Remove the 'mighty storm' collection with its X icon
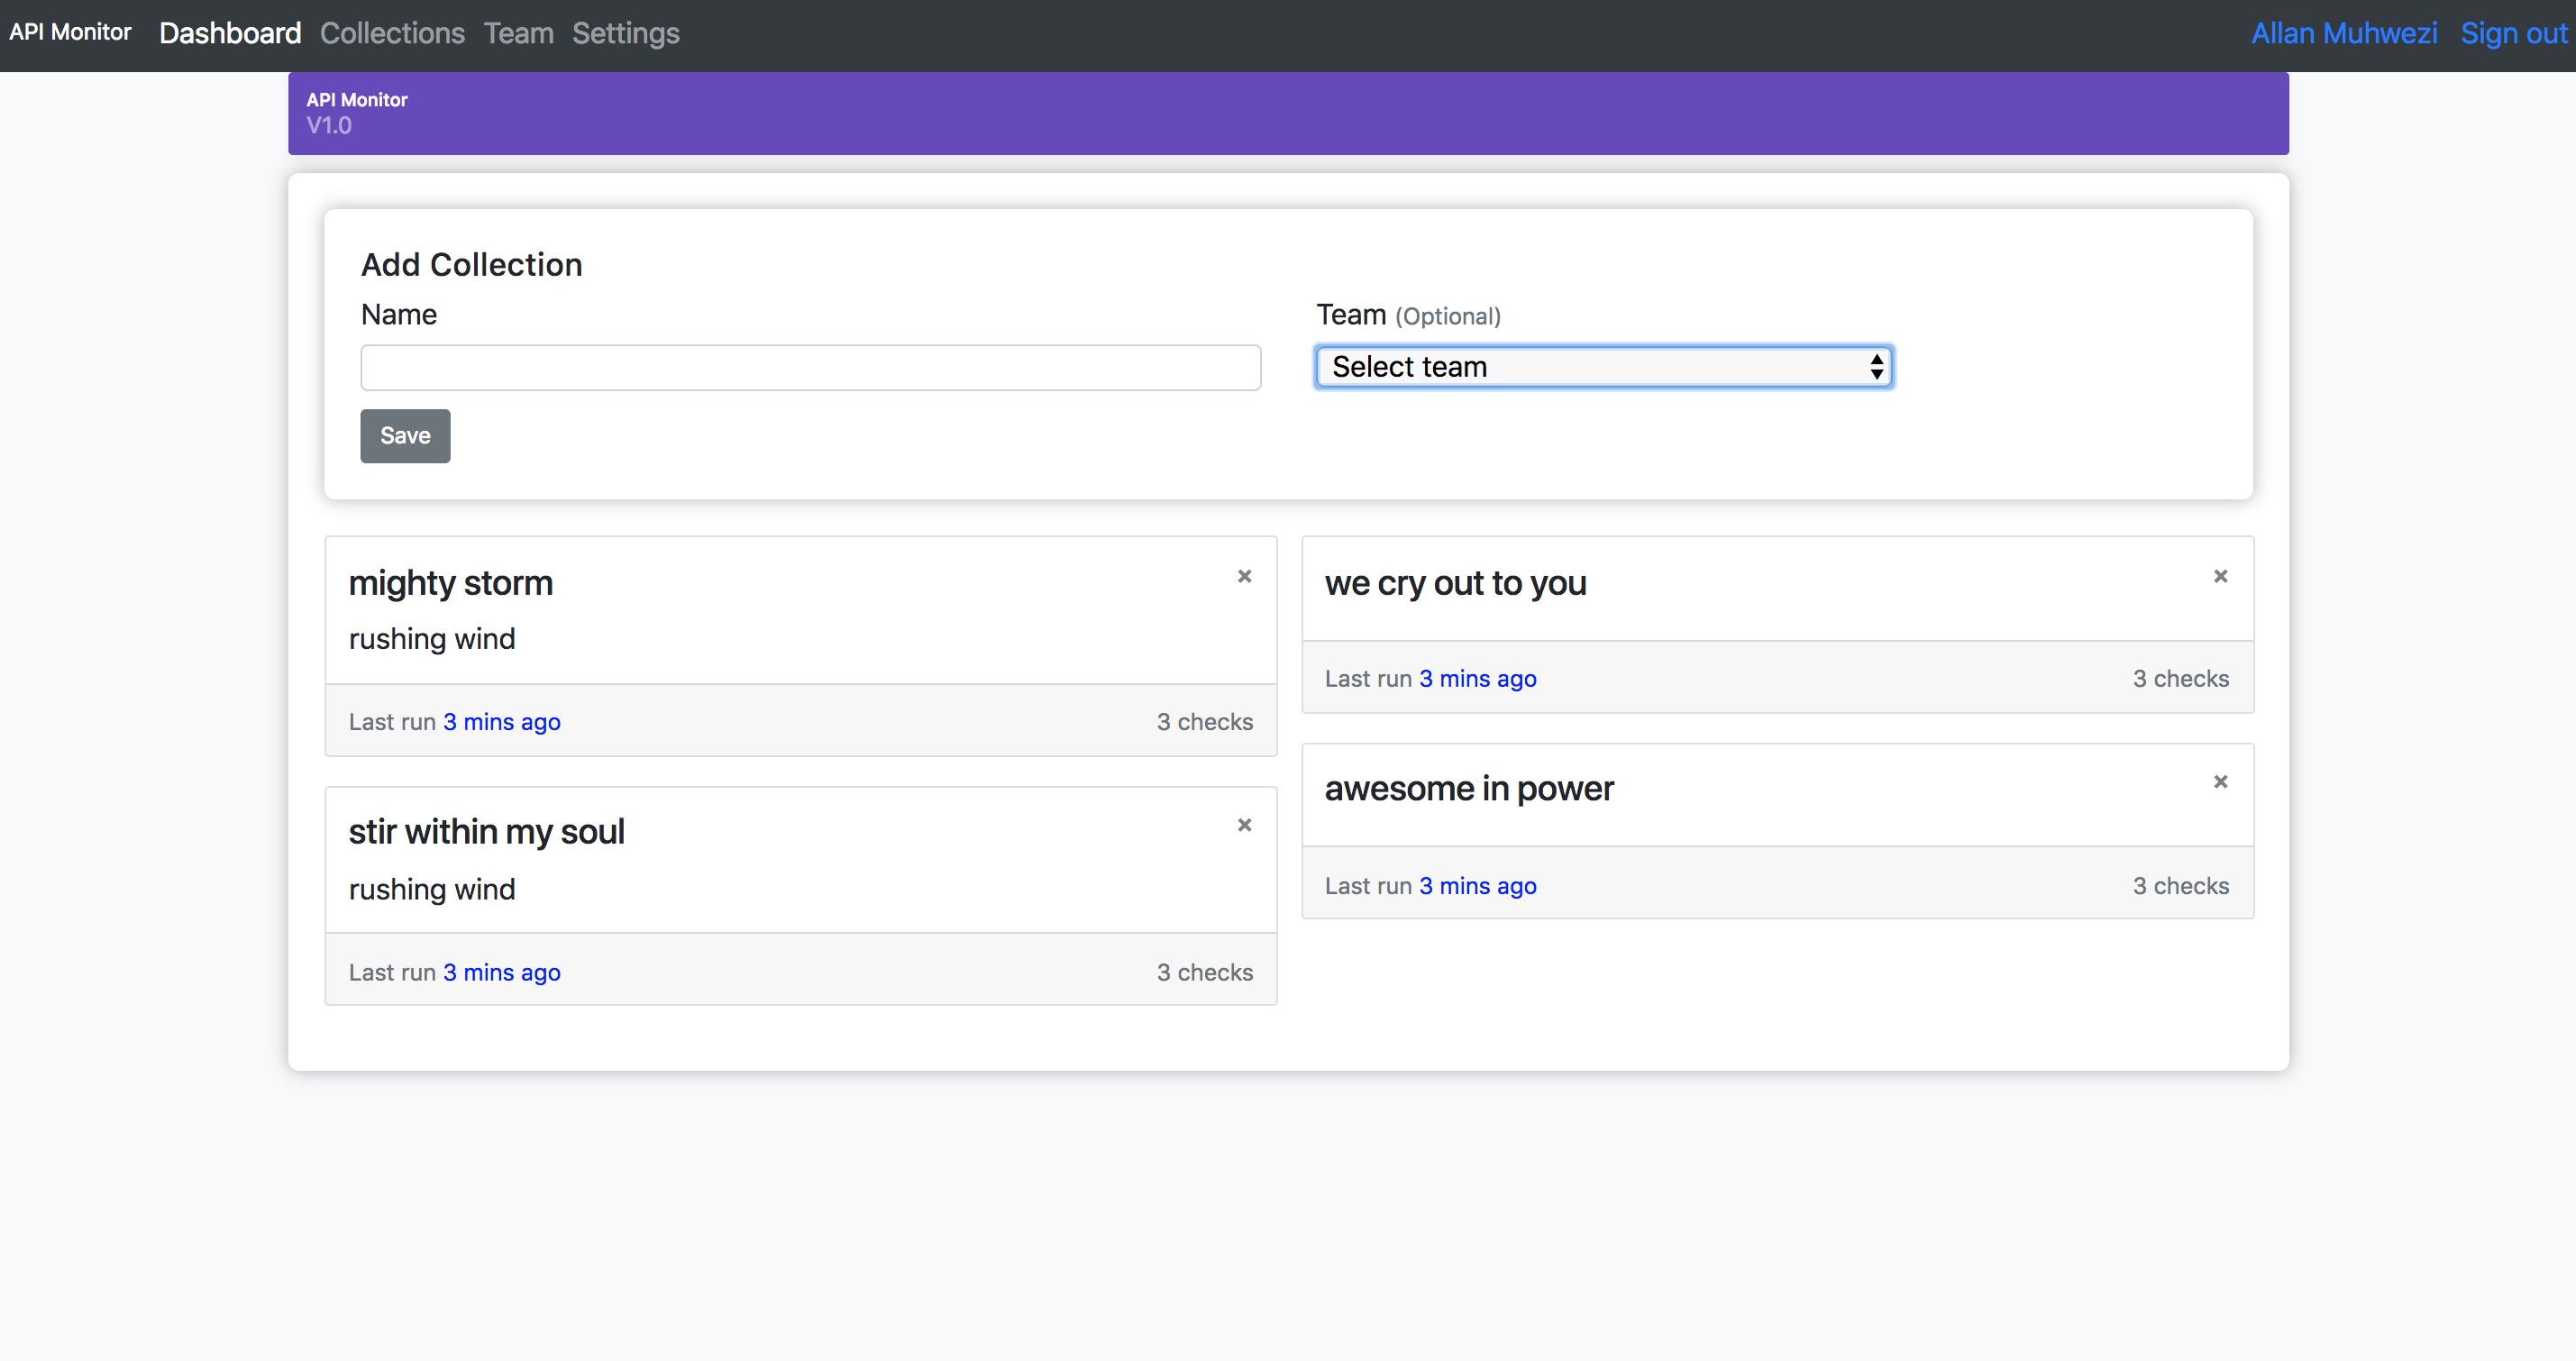Screen dimensions: 2576x1361 coord(1244,576)
